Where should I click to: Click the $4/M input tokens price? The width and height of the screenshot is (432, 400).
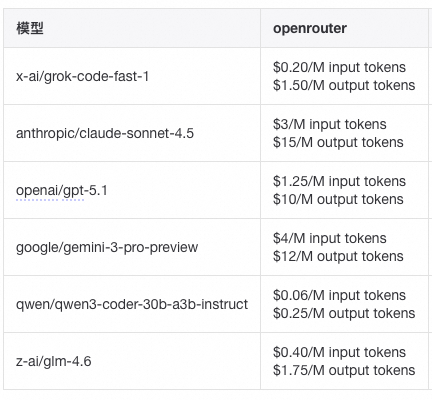[330, 238]
